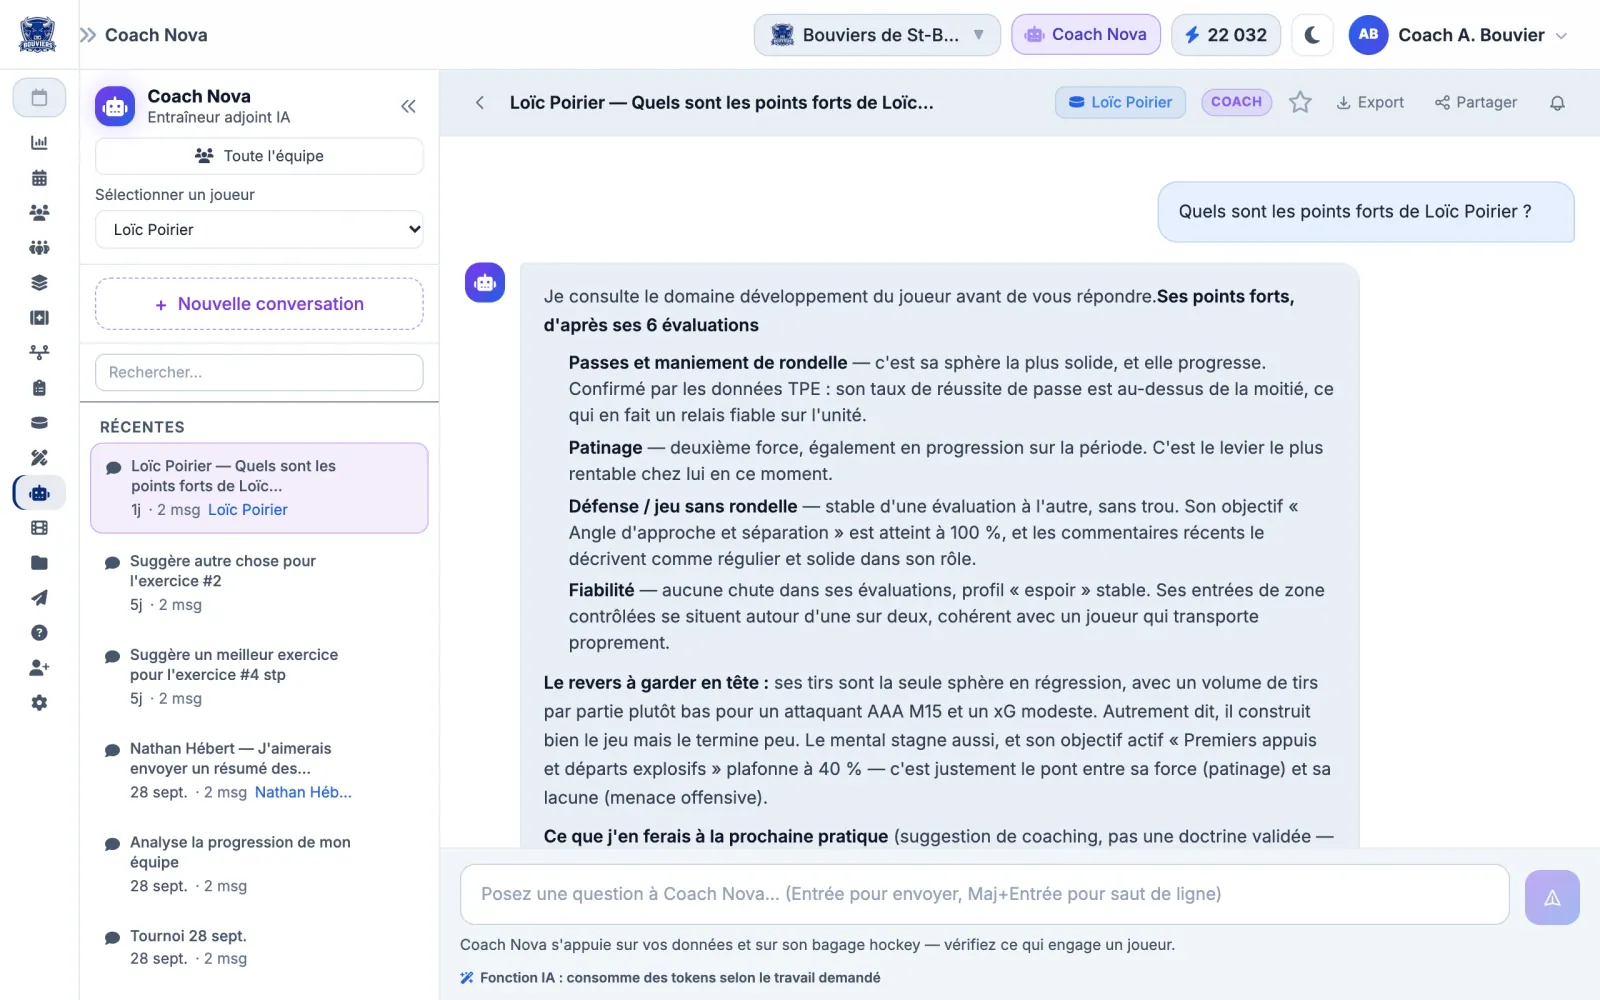
Task: Start a Nouvelle conversation
Action: pos(259,304)
